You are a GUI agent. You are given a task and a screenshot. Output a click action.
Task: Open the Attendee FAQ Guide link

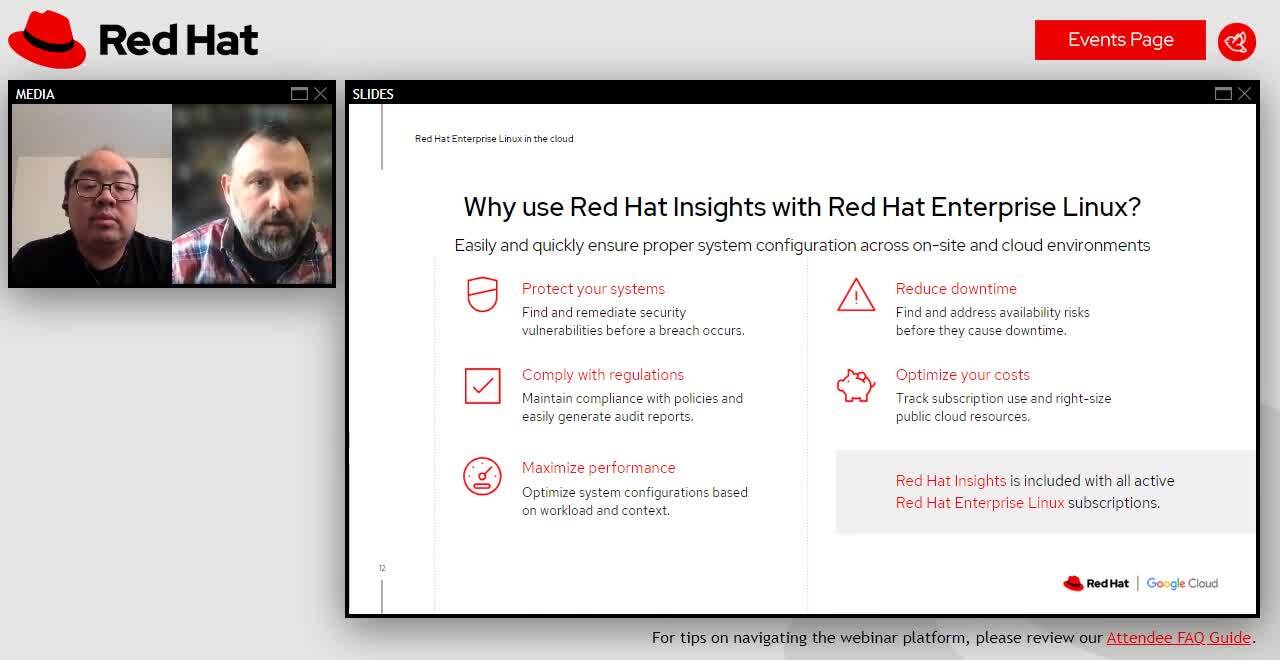point(1178,637)
